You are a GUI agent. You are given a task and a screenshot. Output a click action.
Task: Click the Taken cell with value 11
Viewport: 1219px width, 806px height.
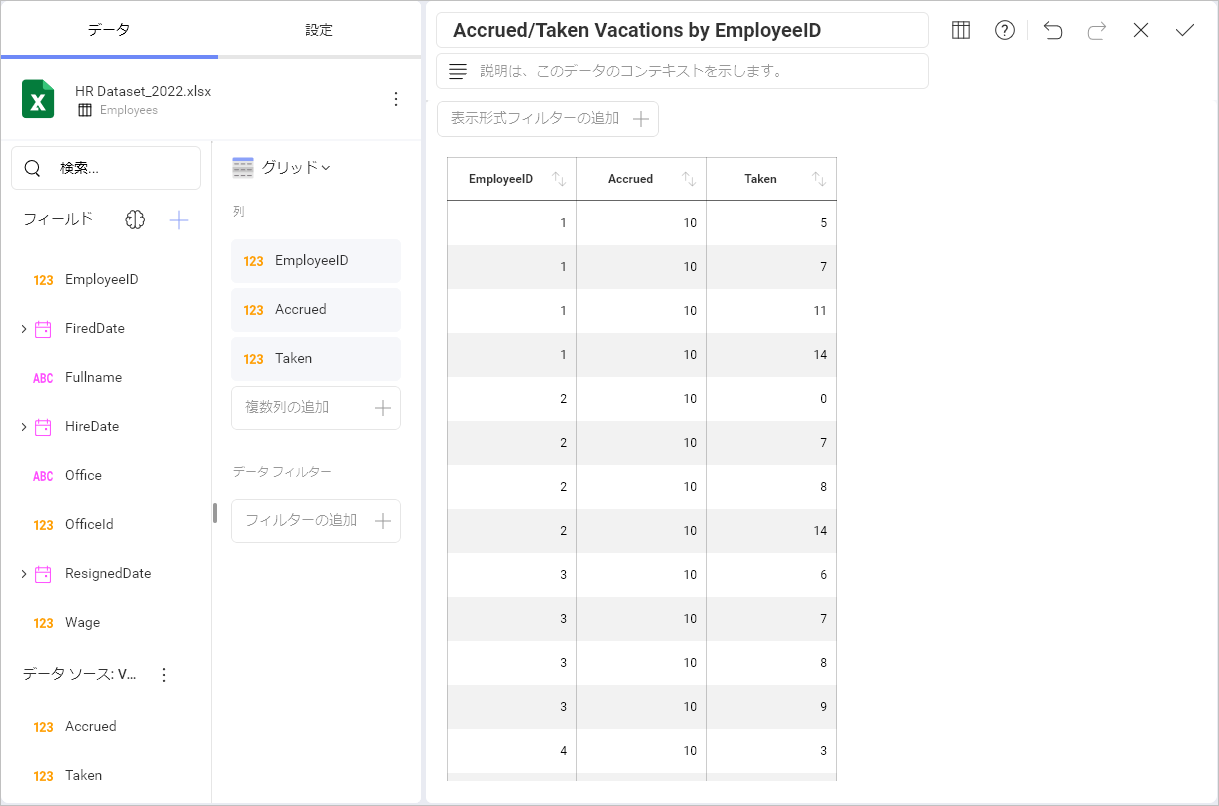click(772, 311)
